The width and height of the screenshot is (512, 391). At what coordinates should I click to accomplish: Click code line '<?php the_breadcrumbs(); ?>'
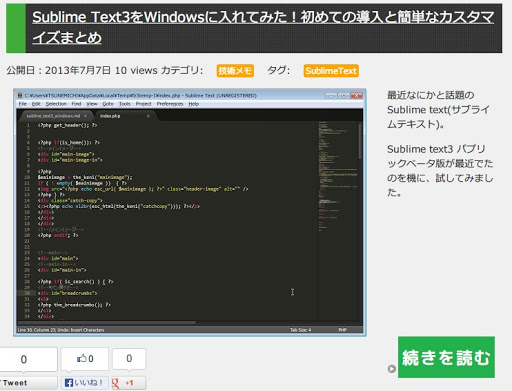click(74, 305)
